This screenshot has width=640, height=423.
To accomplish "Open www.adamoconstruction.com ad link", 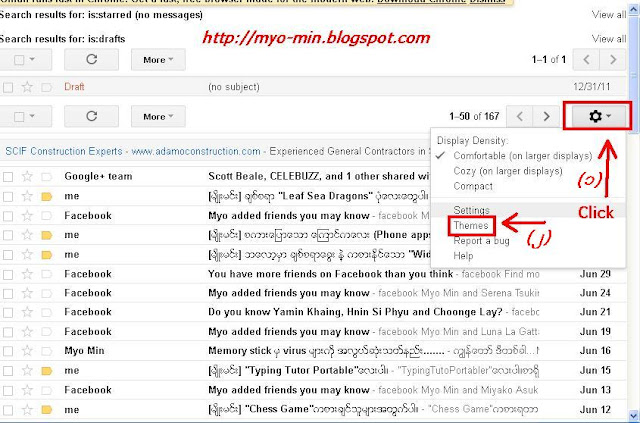I will [x=196, y=151].
